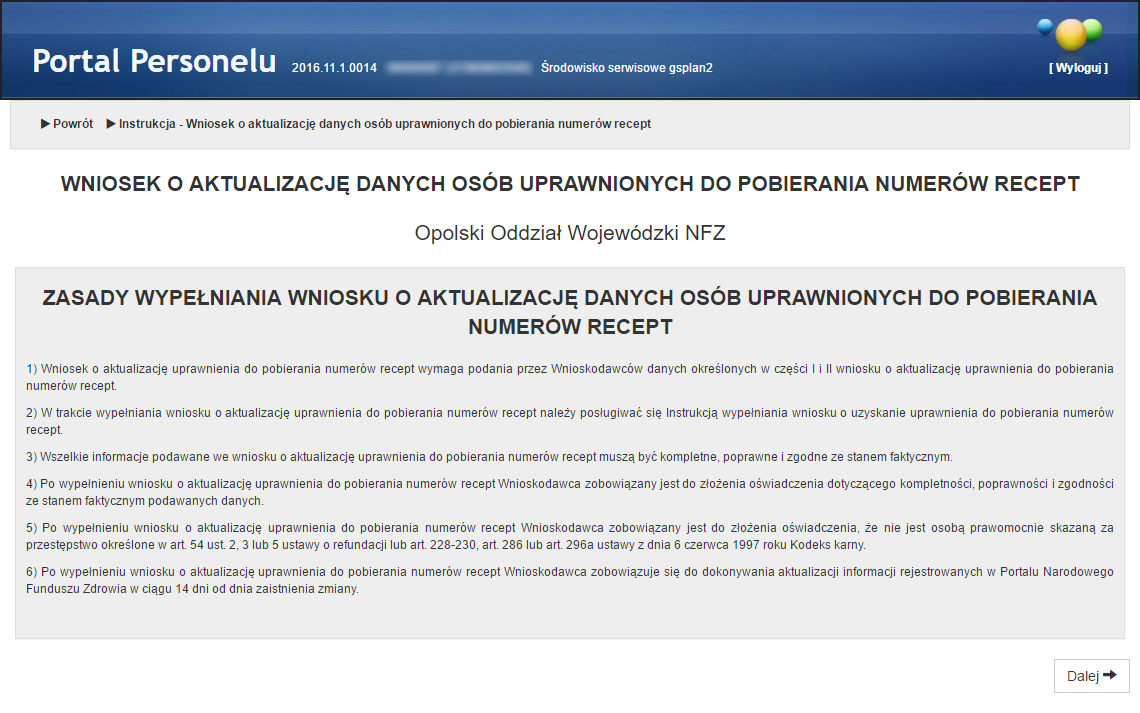The height and width of the screenshot is (713, 1140).
Task: Click rule 5 paragraph mentioning Kodeks karny
Action: (x=569, y=536)
